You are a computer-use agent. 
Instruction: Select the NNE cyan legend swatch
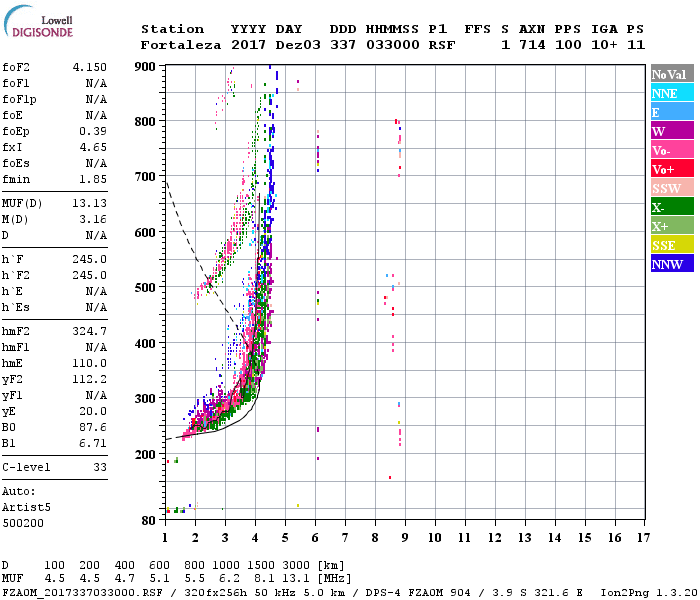pyautogui.click(x=672, y=92)
